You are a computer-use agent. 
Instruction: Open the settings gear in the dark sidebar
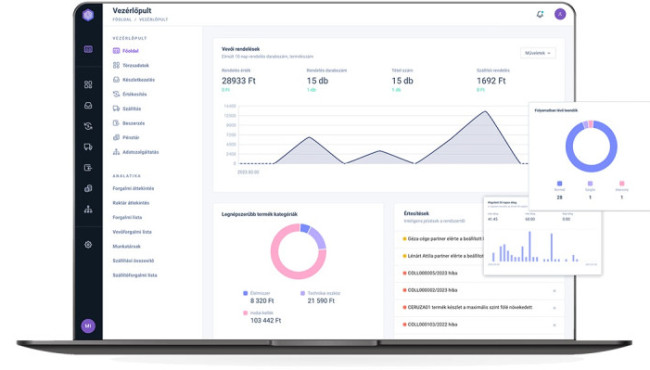click(88, 244)
